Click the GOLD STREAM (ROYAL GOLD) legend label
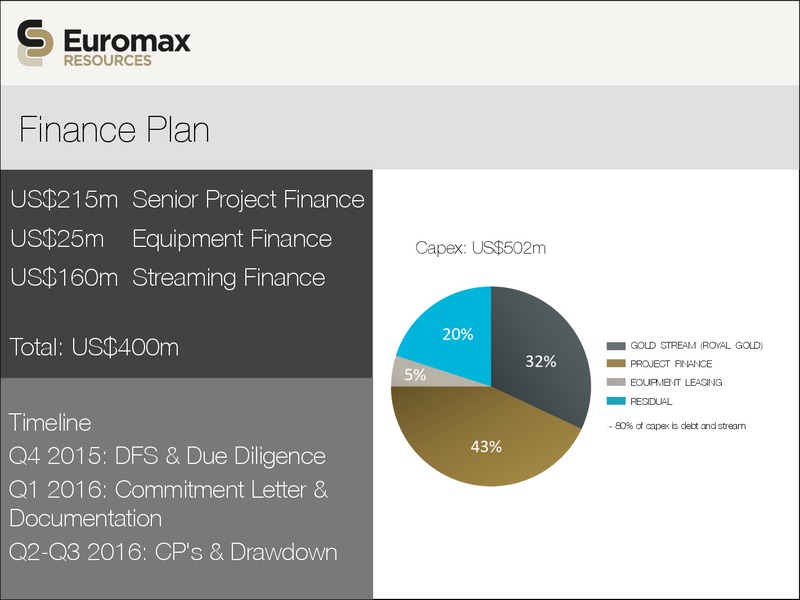The width and height of the screenshot is (800, 600). point(697,345)
